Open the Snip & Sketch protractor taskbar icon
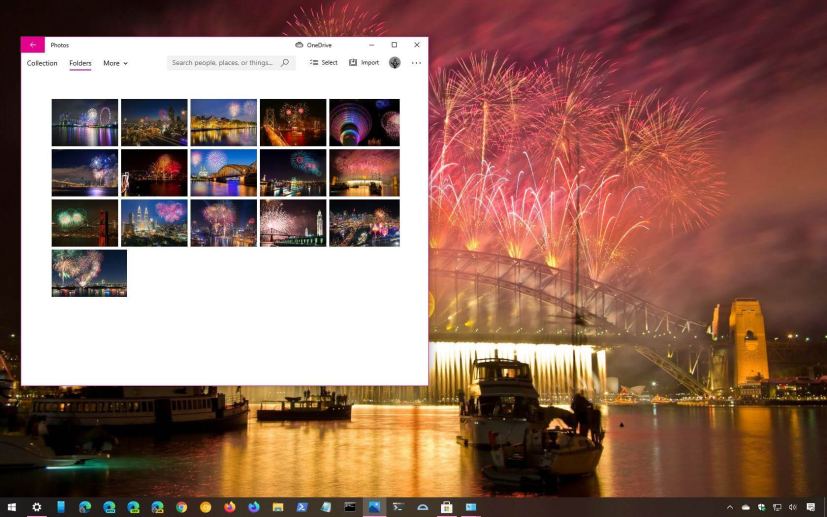 click(x=422, y=508)
